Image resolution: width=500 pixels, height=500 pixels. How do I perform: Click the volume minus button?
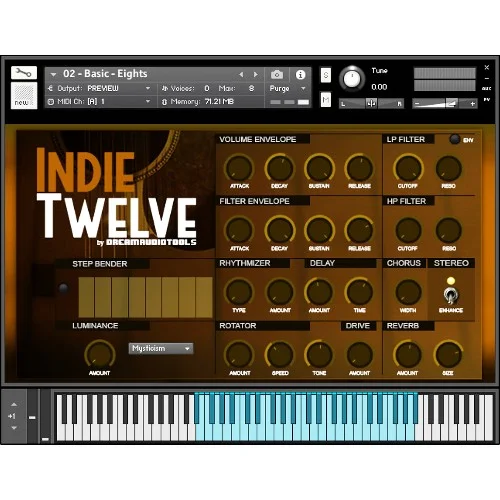click(x=417, y=104)
